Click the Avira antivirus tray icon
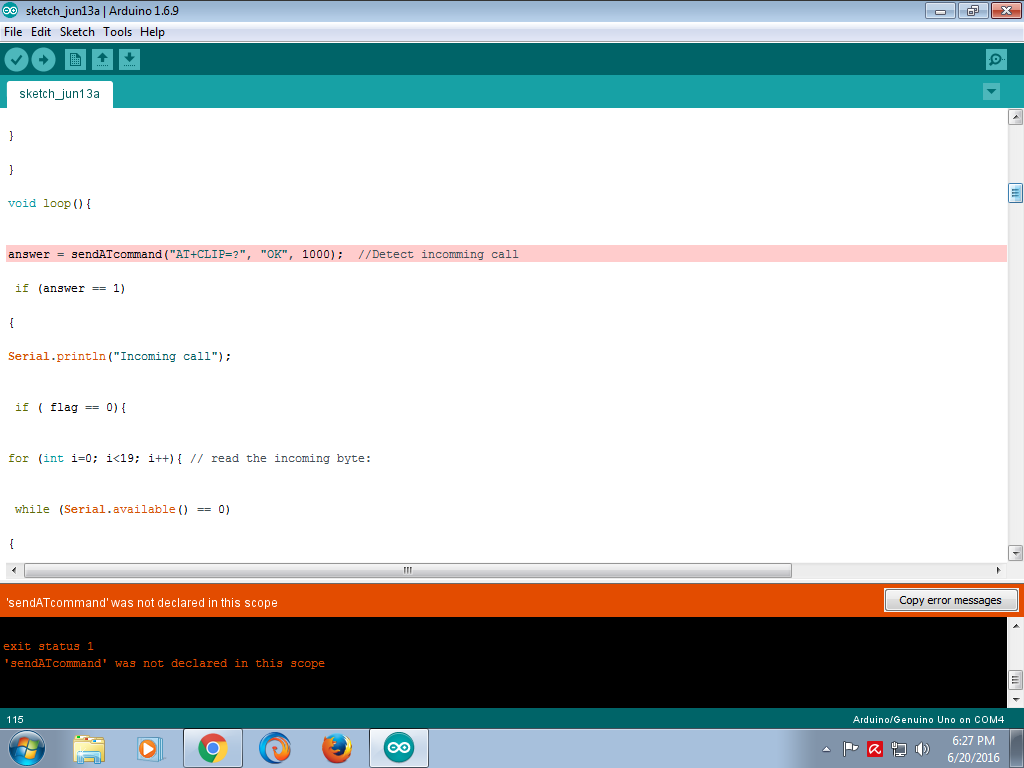Screen dimensions: 1024x768 coord(874,749)
